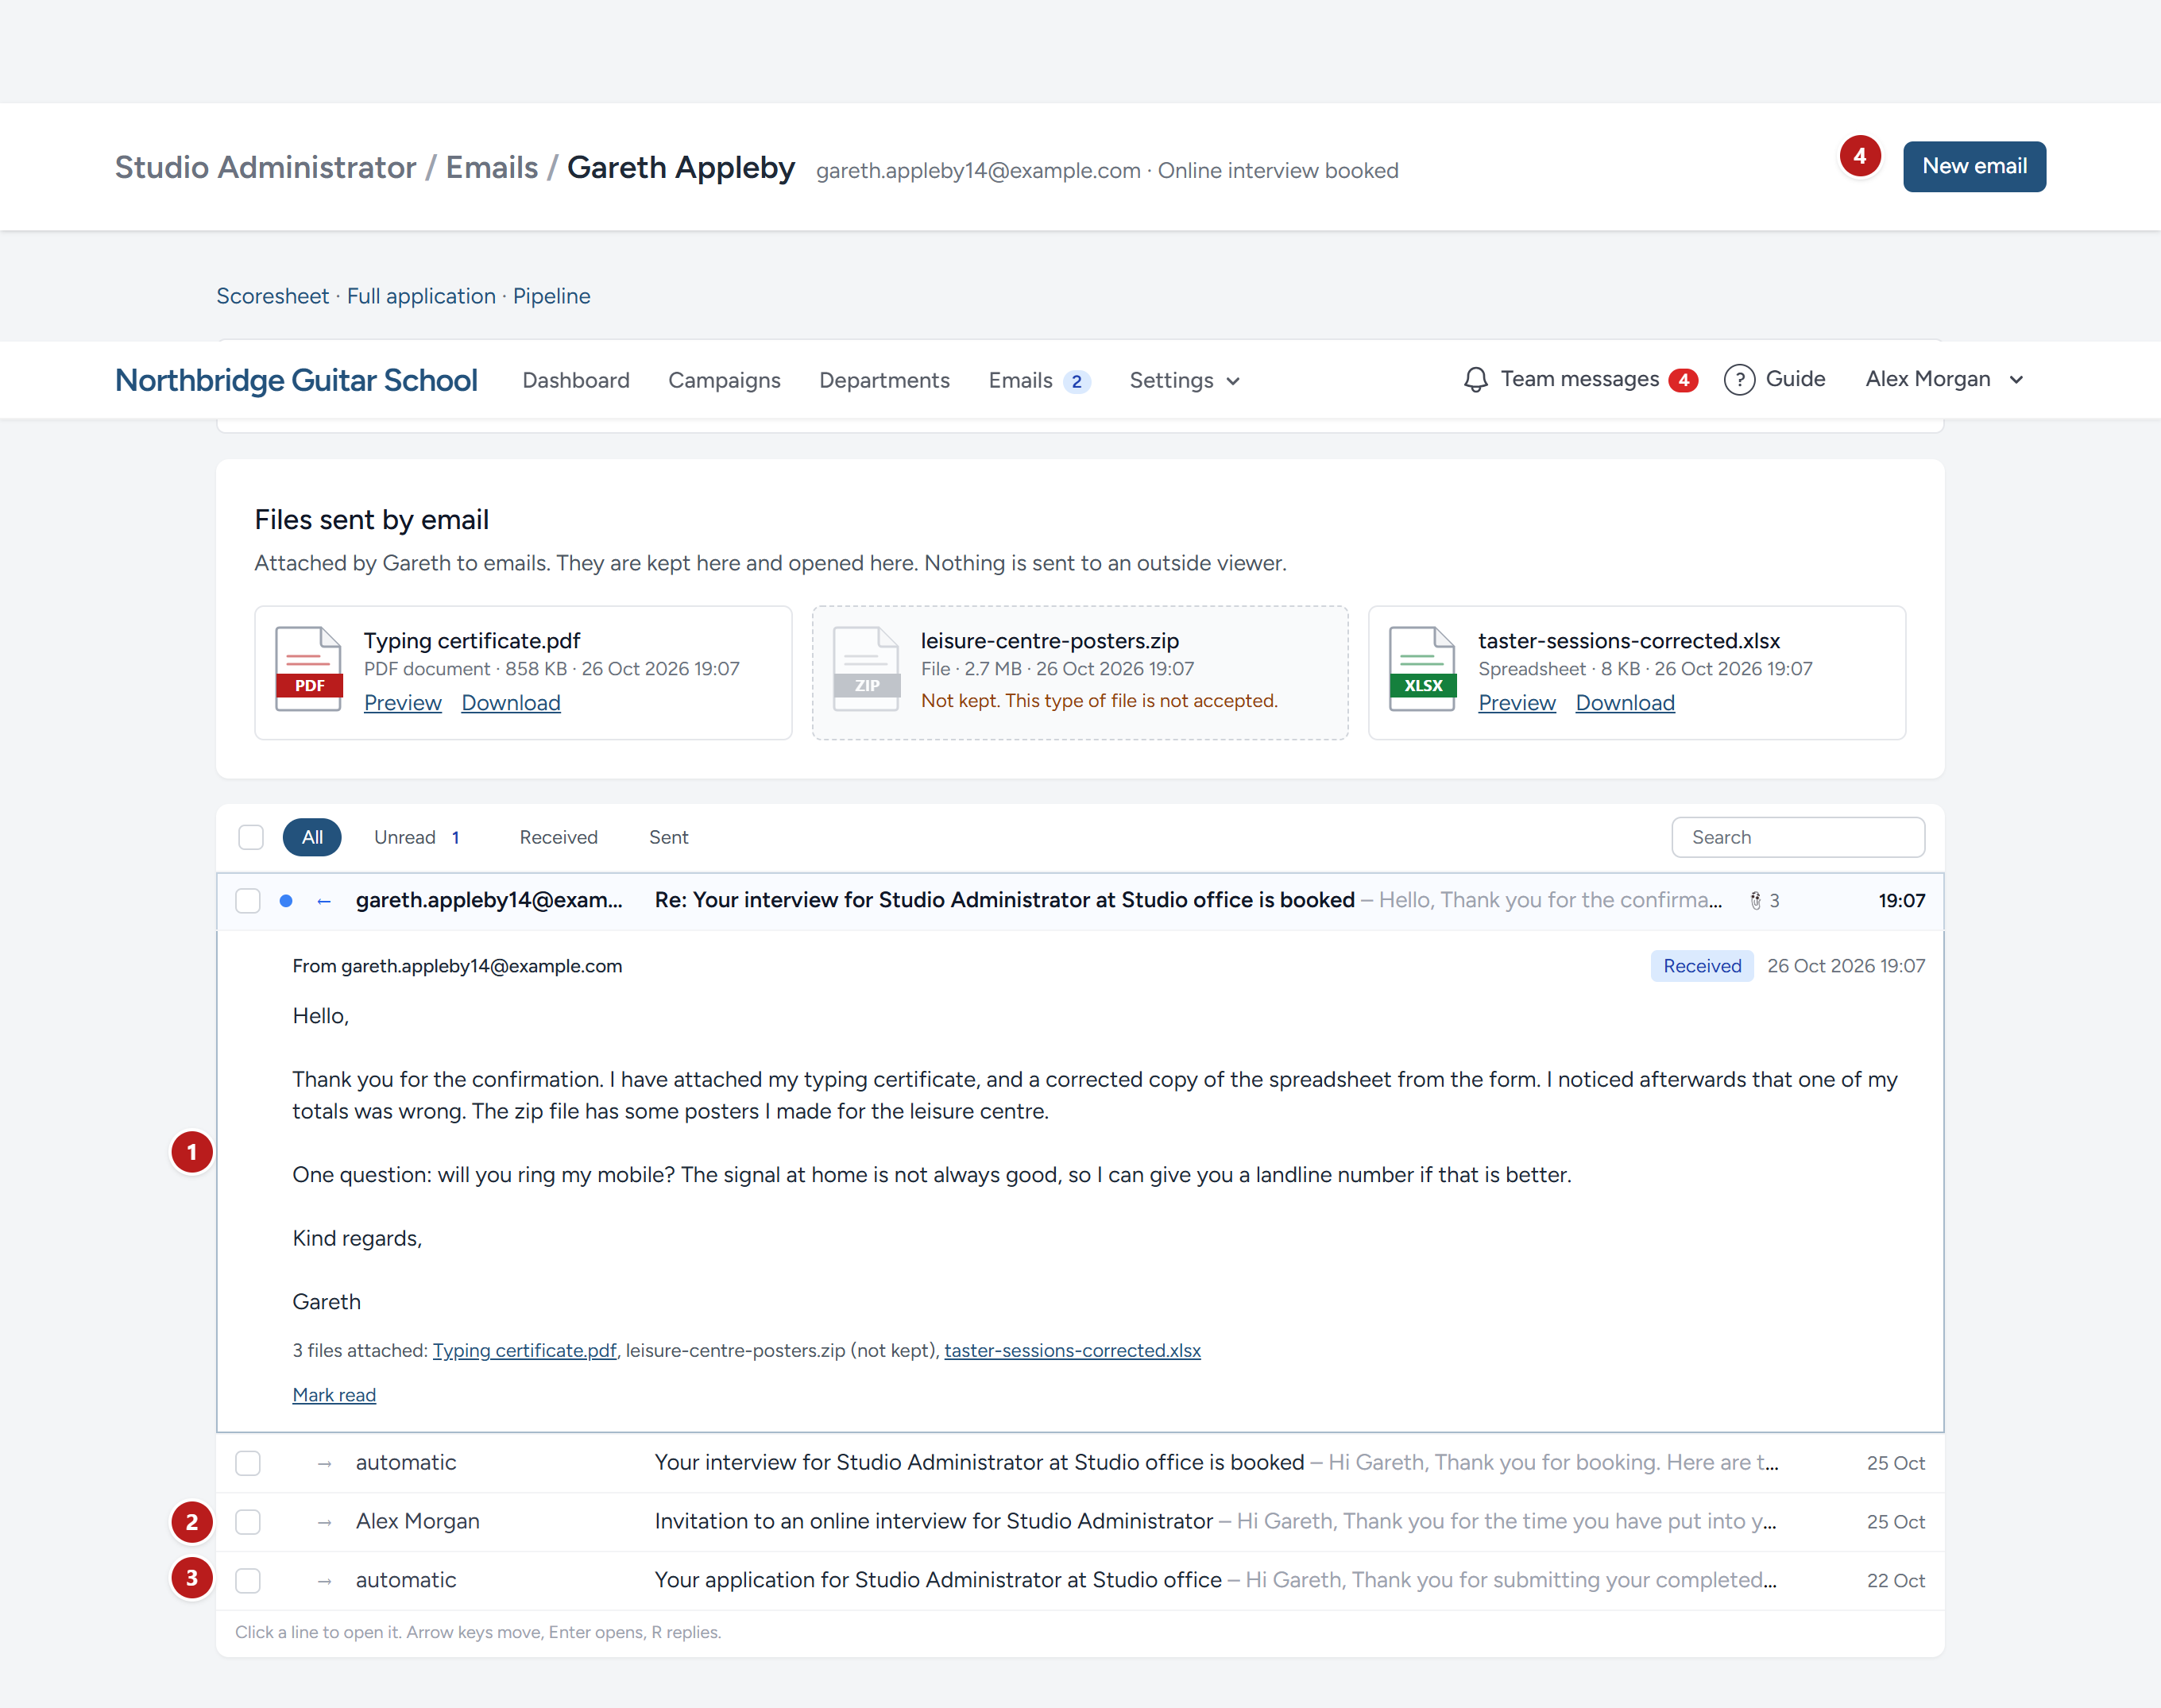The height and width of the screenshot is (1708, 2161).
Task: Click the received arrow icon beside gareth.appleby14
Action: (x=324, y=901)
